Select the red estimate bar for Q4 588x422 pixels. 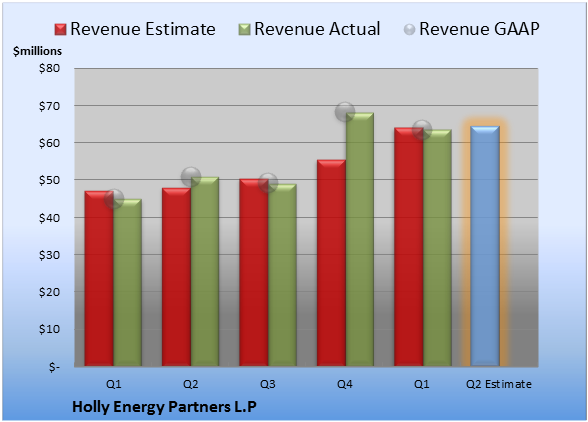pos(331,263)
